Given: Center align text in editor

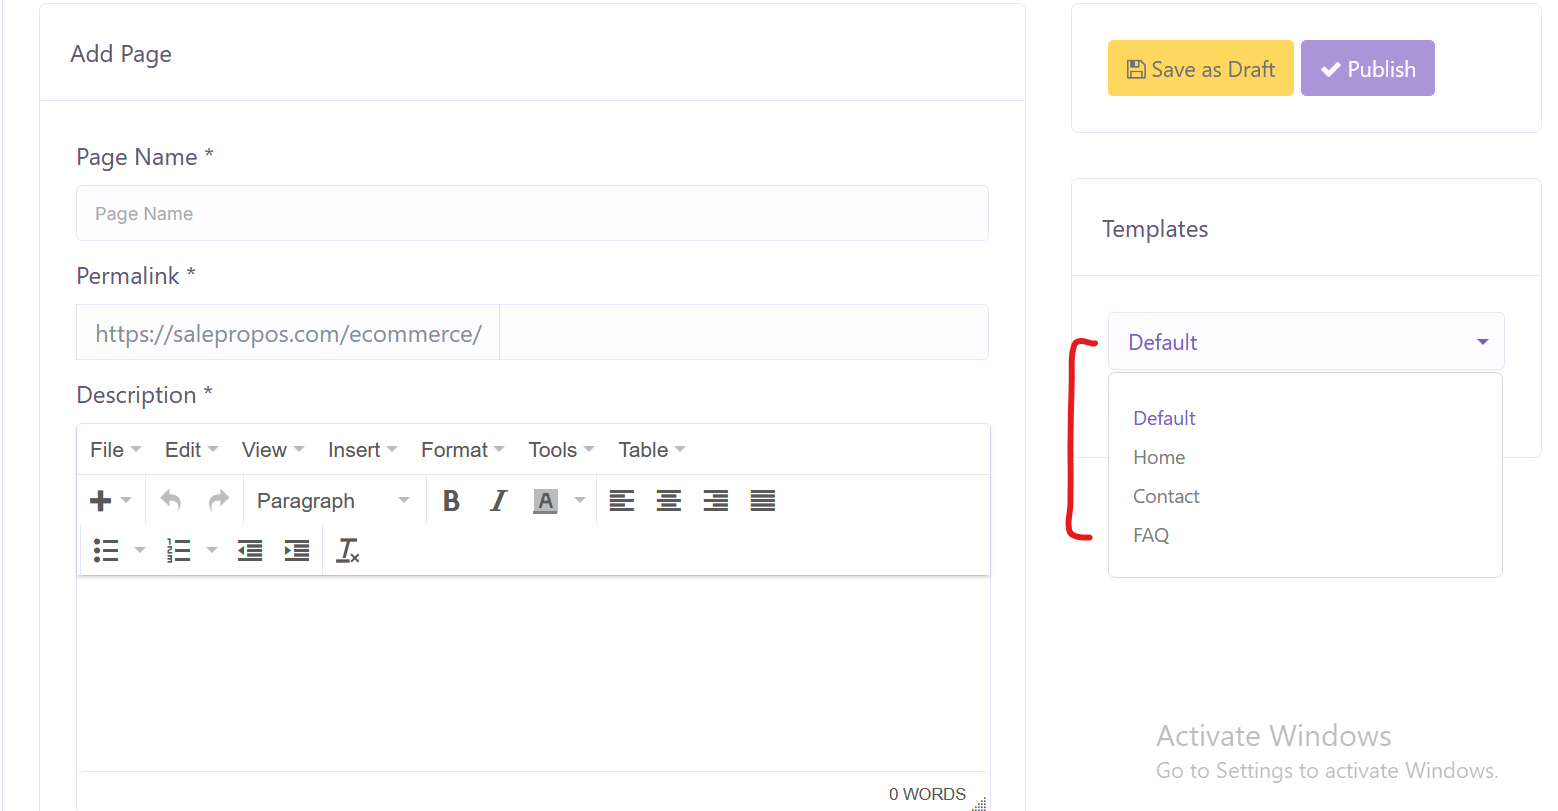Looking at the screenshot, I should (669, 501).
